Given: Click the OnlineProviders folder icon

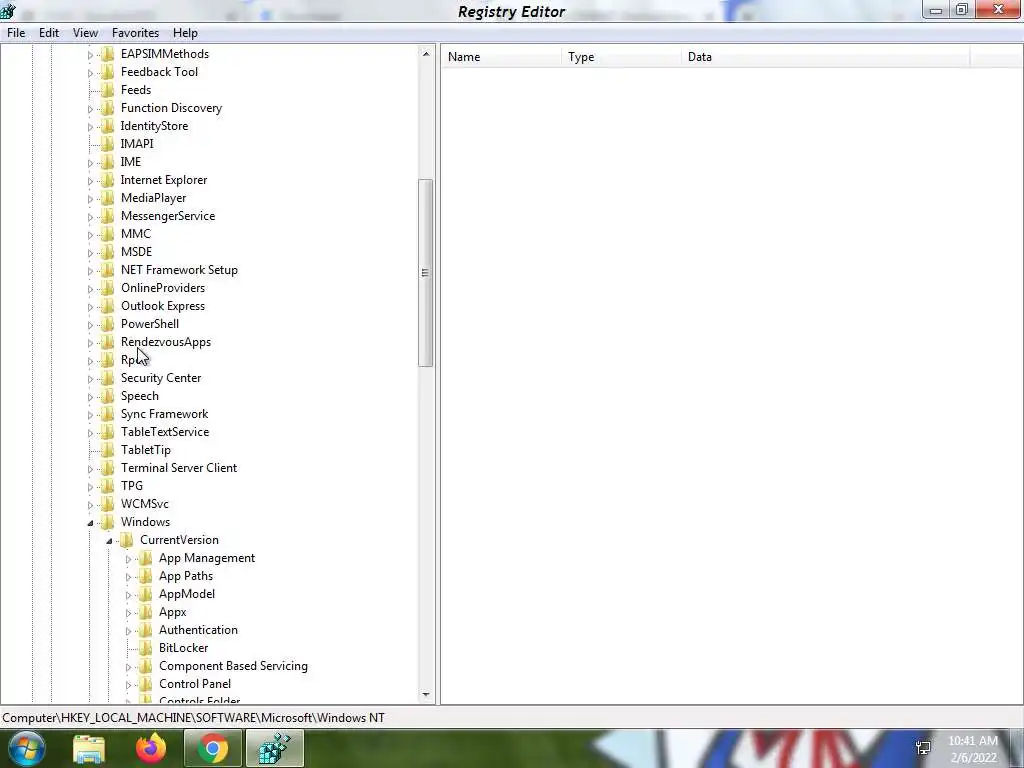Looking at the screenshot, I should (108, 288).
